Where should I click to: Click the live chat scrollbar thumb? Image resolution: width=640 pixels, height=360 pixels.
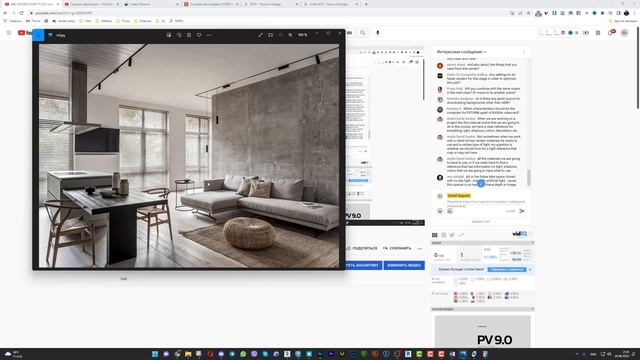[529, 177]
